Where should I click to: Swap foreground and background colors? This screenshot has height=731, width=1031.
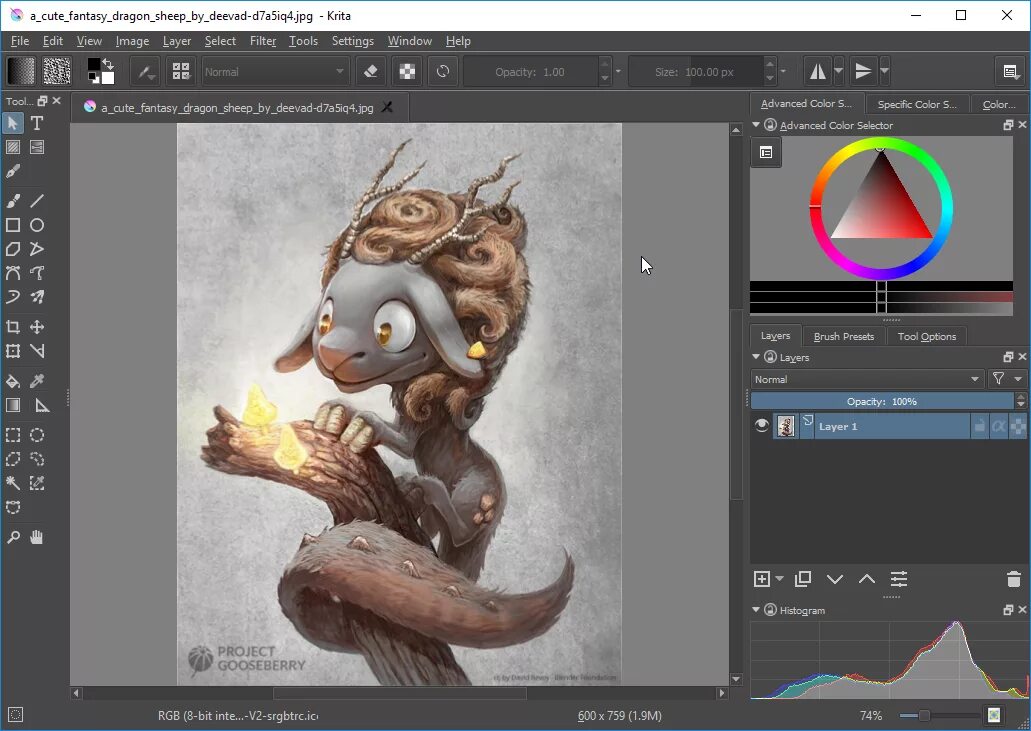[108, 64]
